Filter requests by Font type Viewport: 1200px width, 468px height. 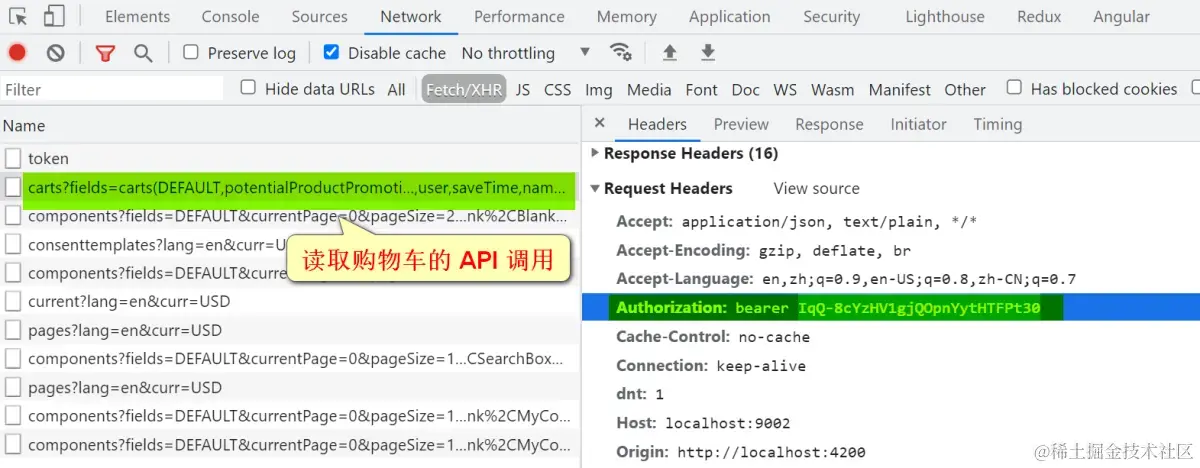click(701, 89)
